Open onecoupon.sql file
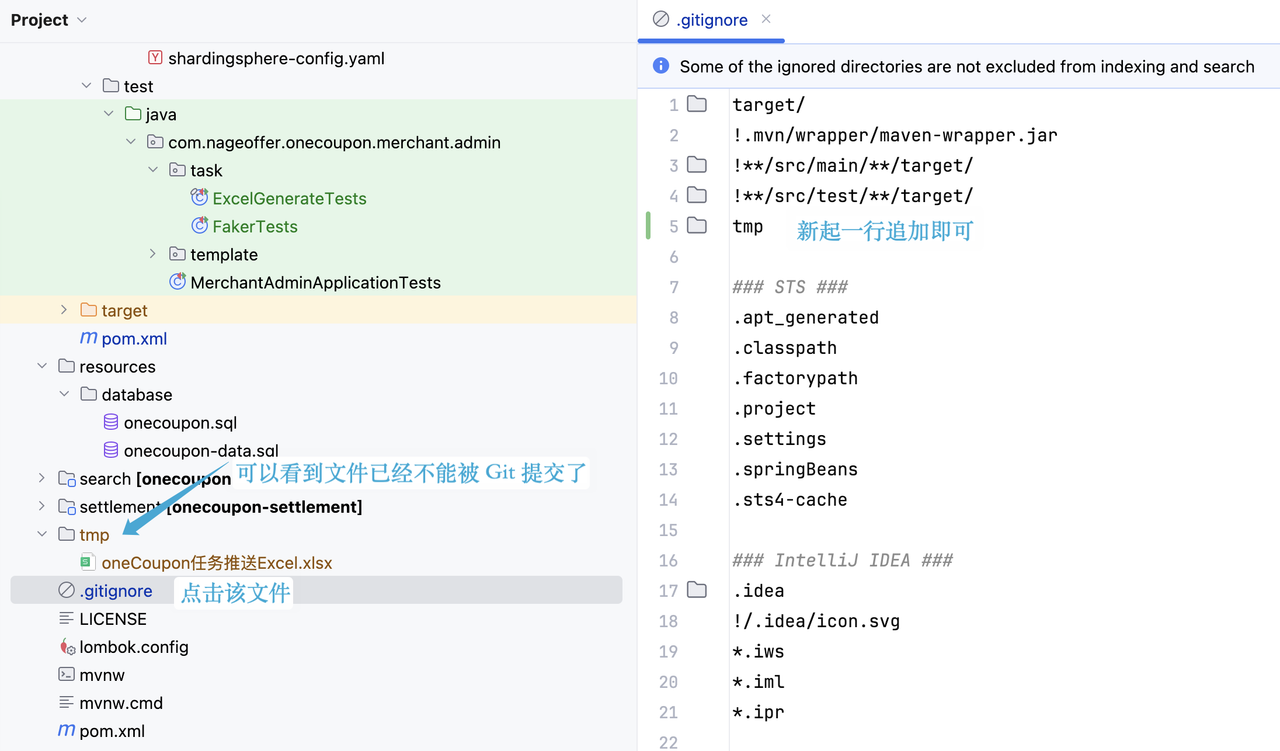This screenshot has height=751, width=1280. click(180, 422)
